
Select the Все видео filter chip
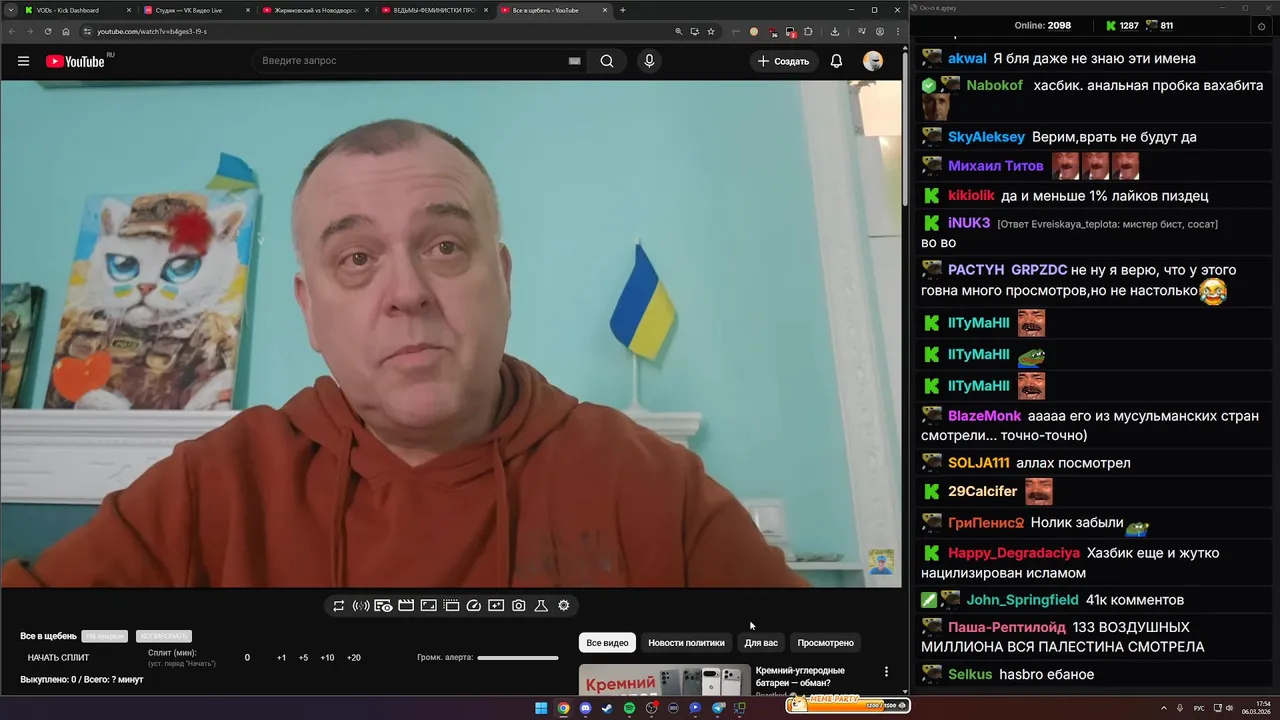tap(607, 643)
